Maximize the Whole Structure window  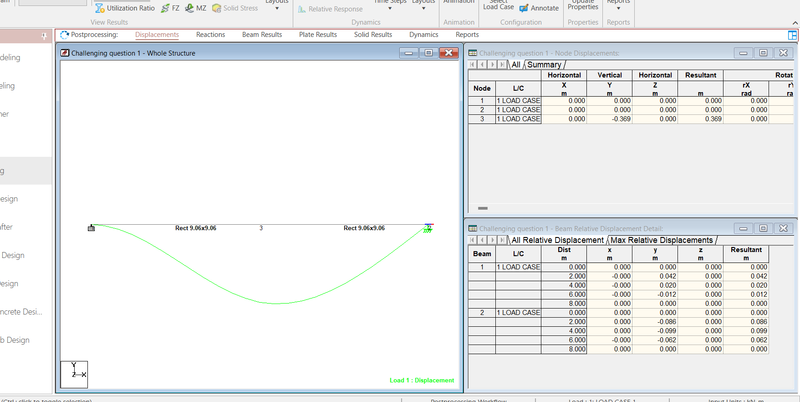coord(428,53)
